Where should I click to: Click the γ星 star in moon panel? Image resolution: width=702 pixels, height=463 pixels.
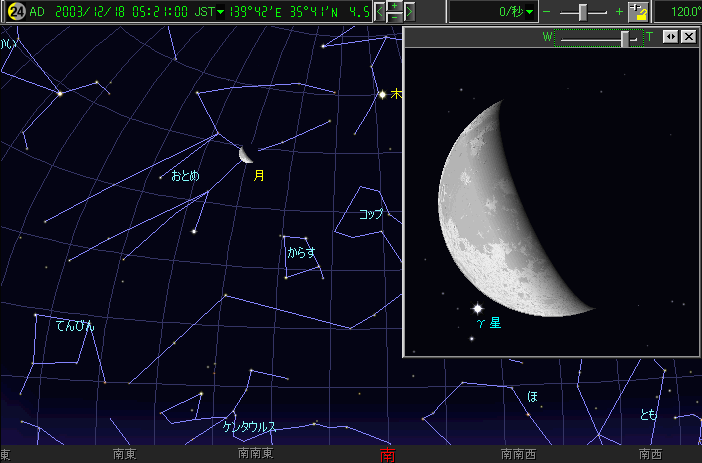[478, 308]
